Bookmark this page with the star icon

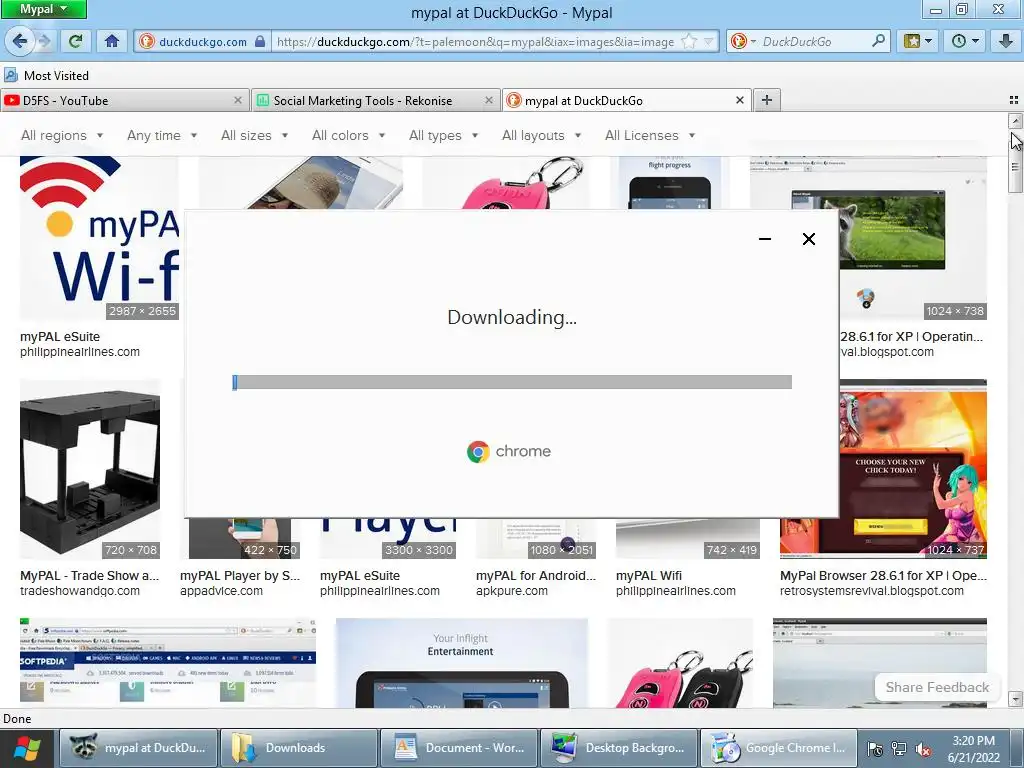coord(689,42)
